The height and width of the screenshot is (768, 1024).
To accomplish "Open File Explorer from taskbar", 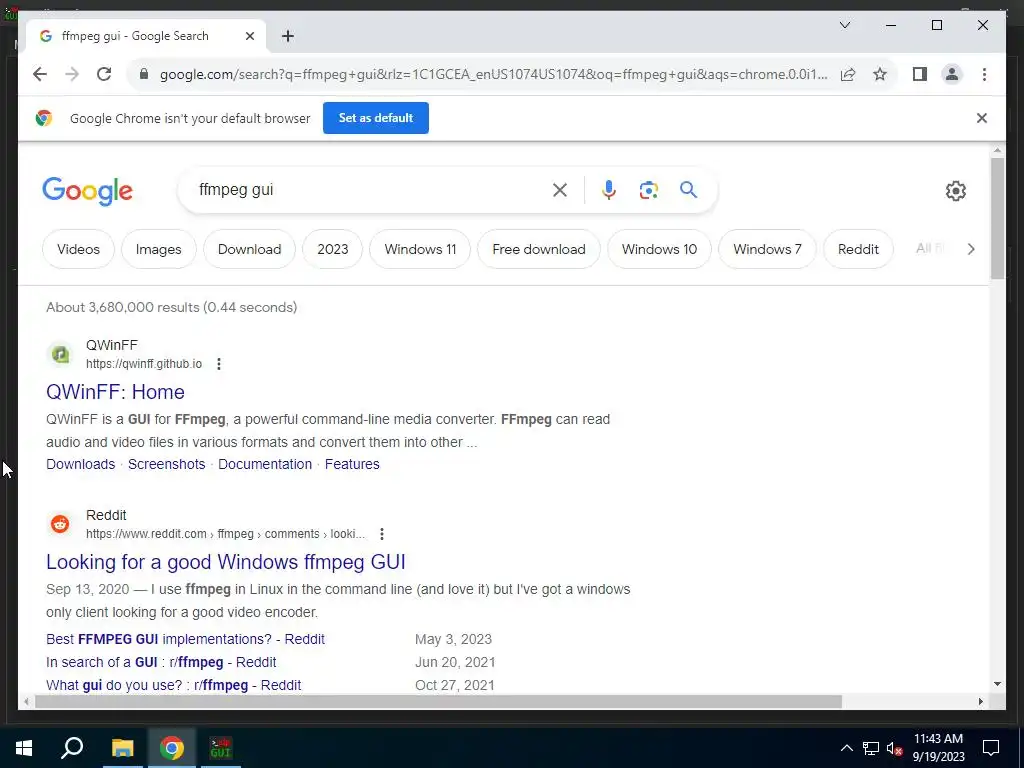I will (122, 748).
